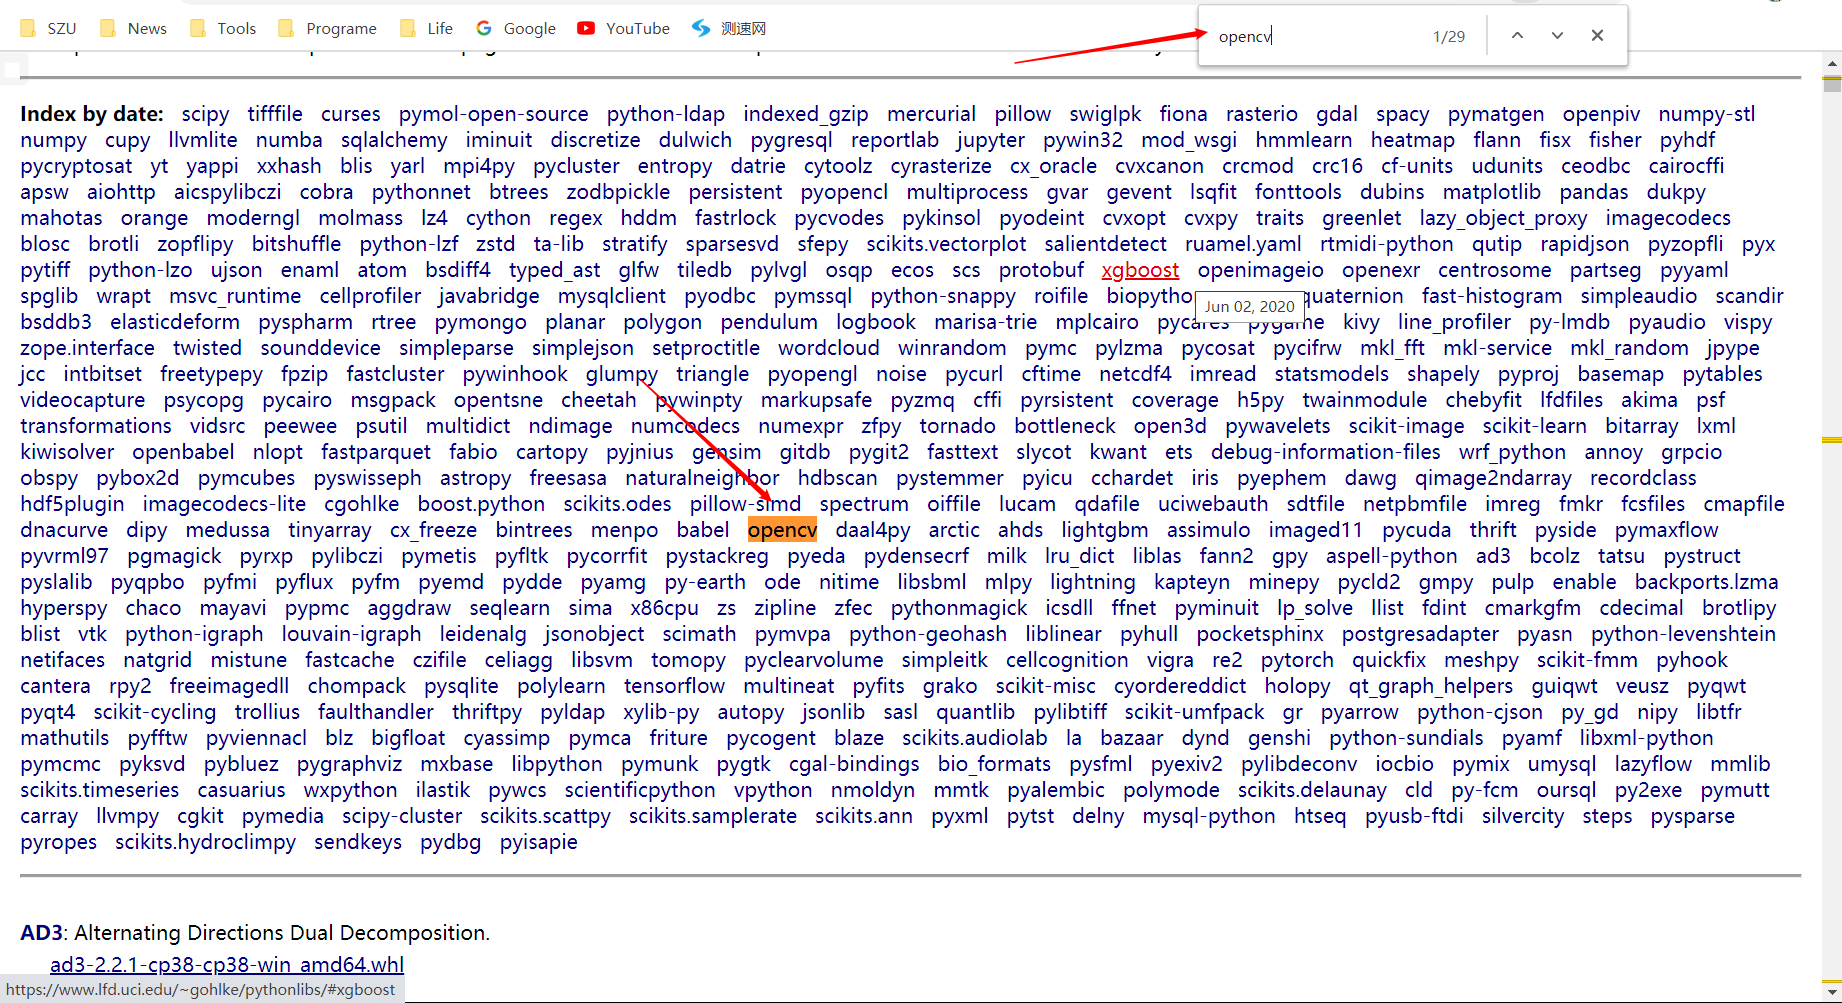Open the pillow-simd index link
1842x1003 pixels.
click(746, 504)
